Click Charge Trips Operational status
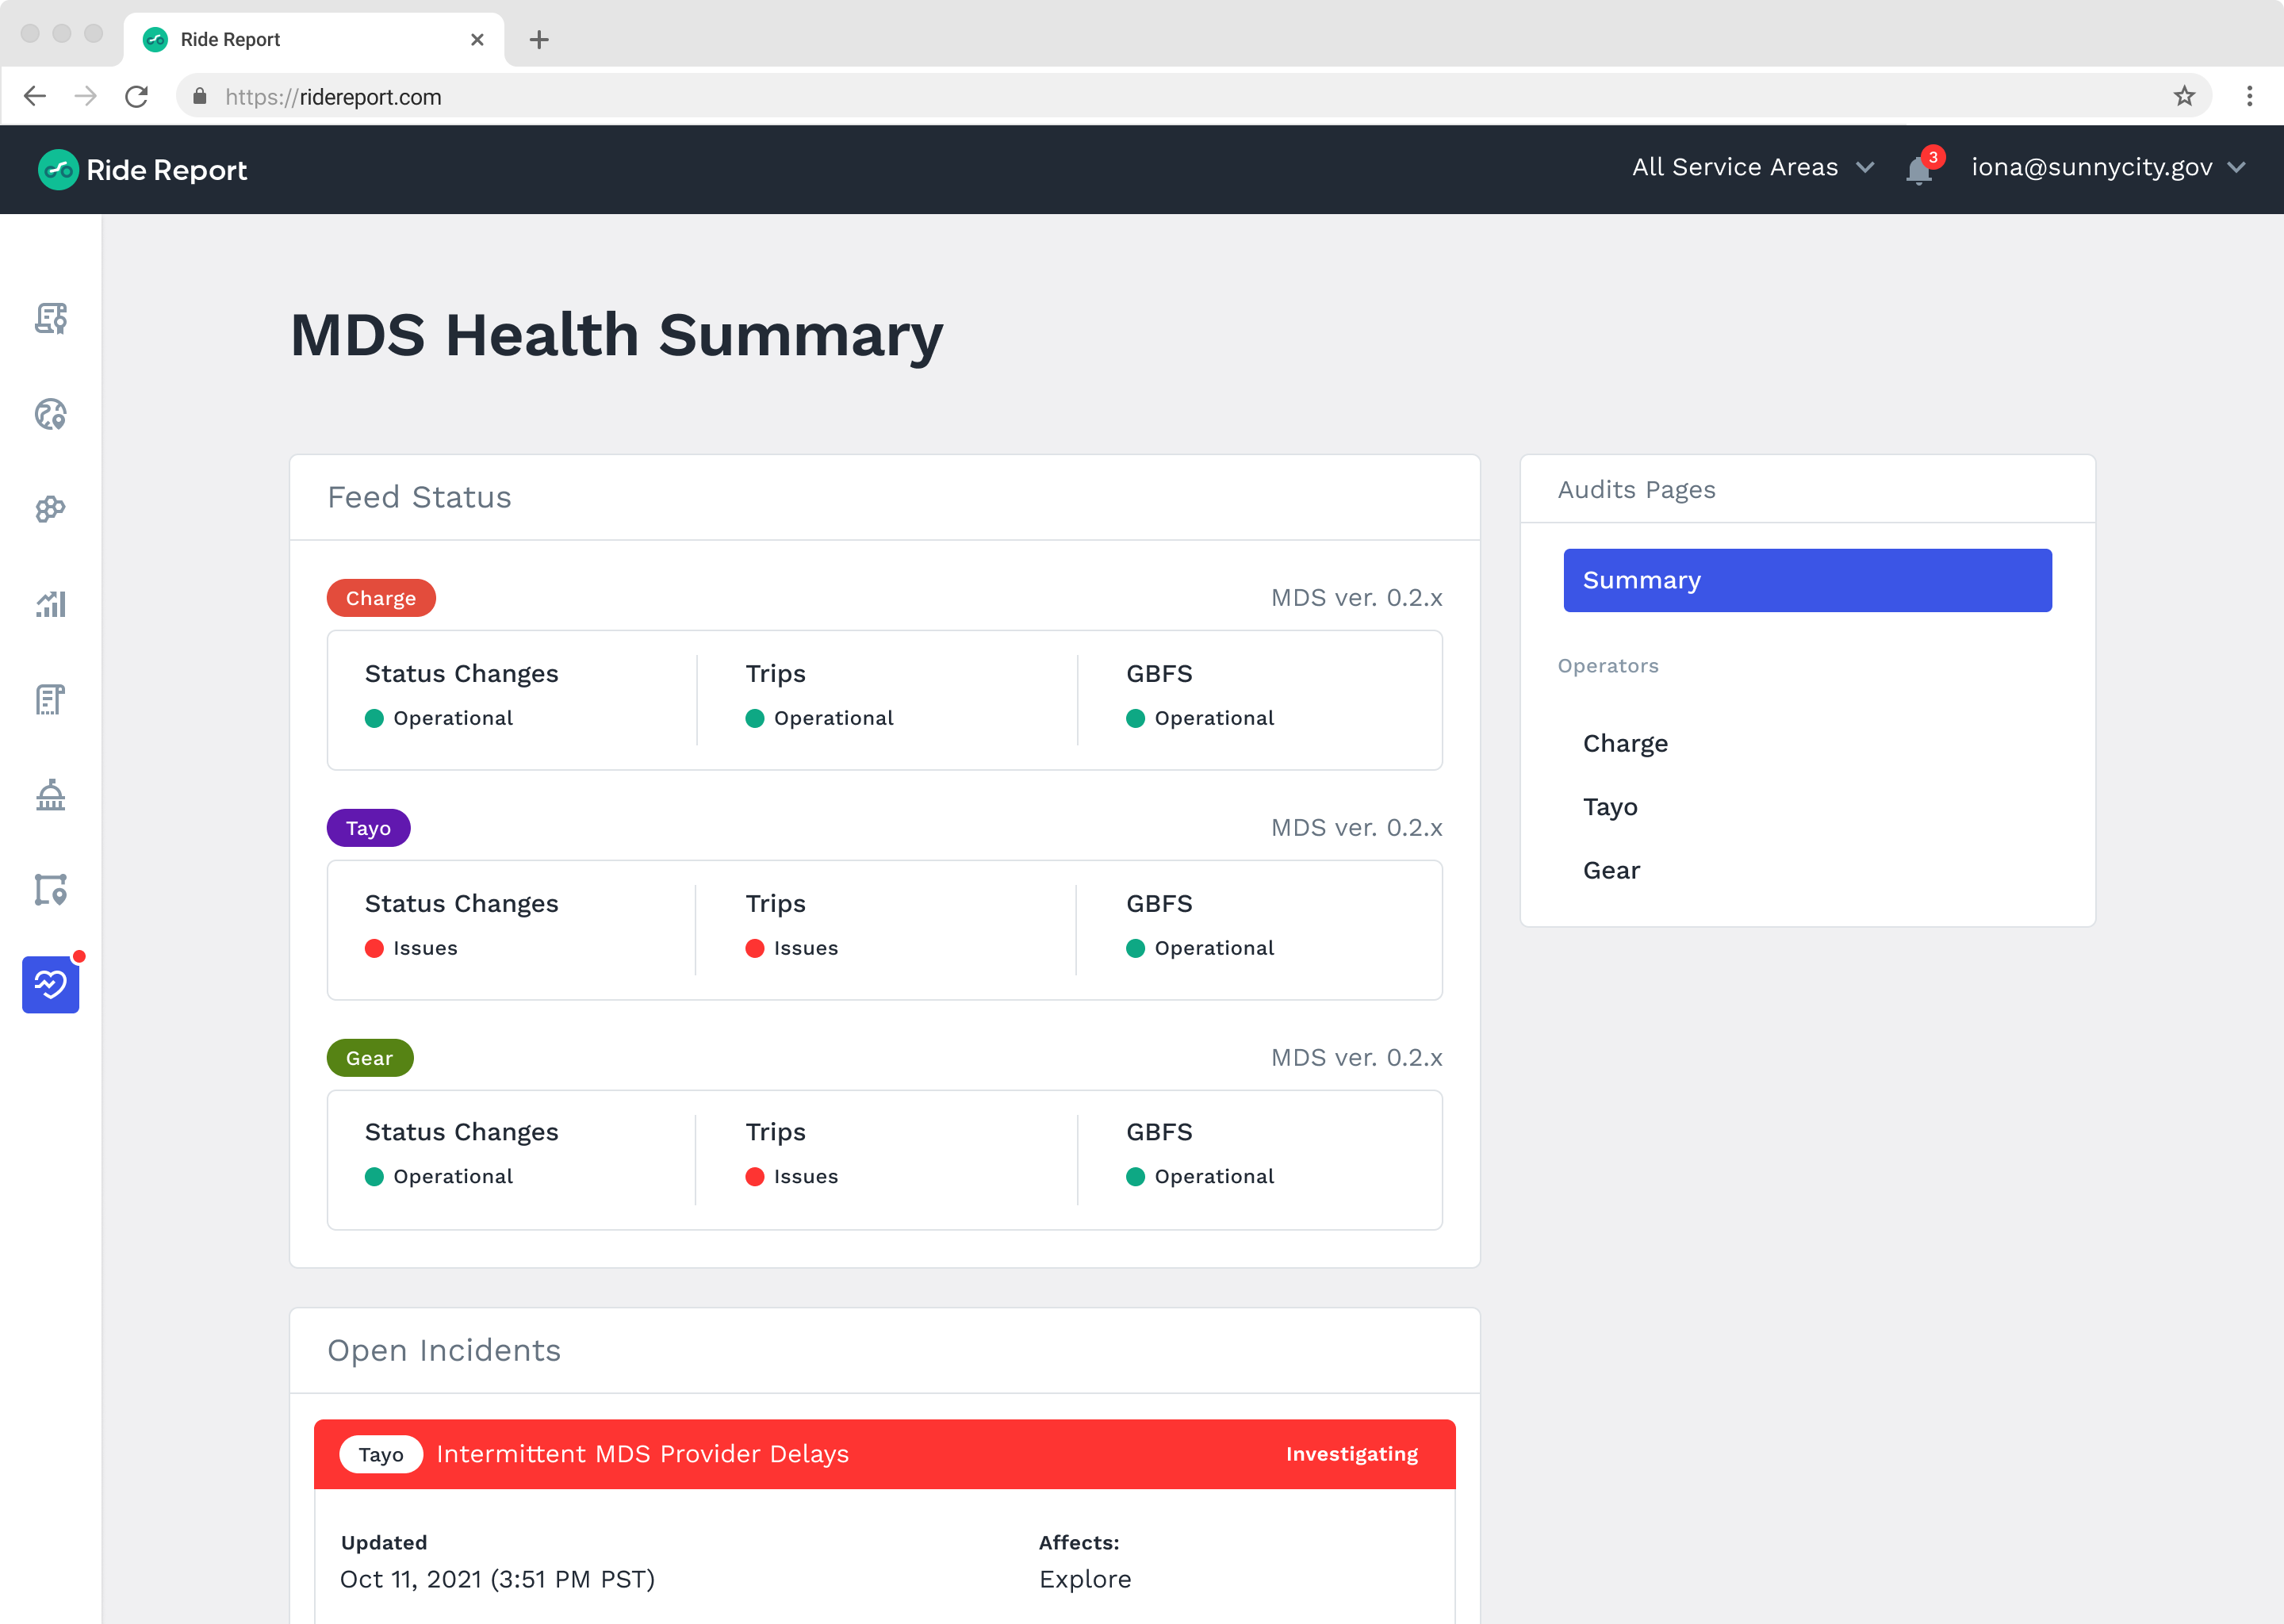2284x1624 pixels. [x=820, y=718]
